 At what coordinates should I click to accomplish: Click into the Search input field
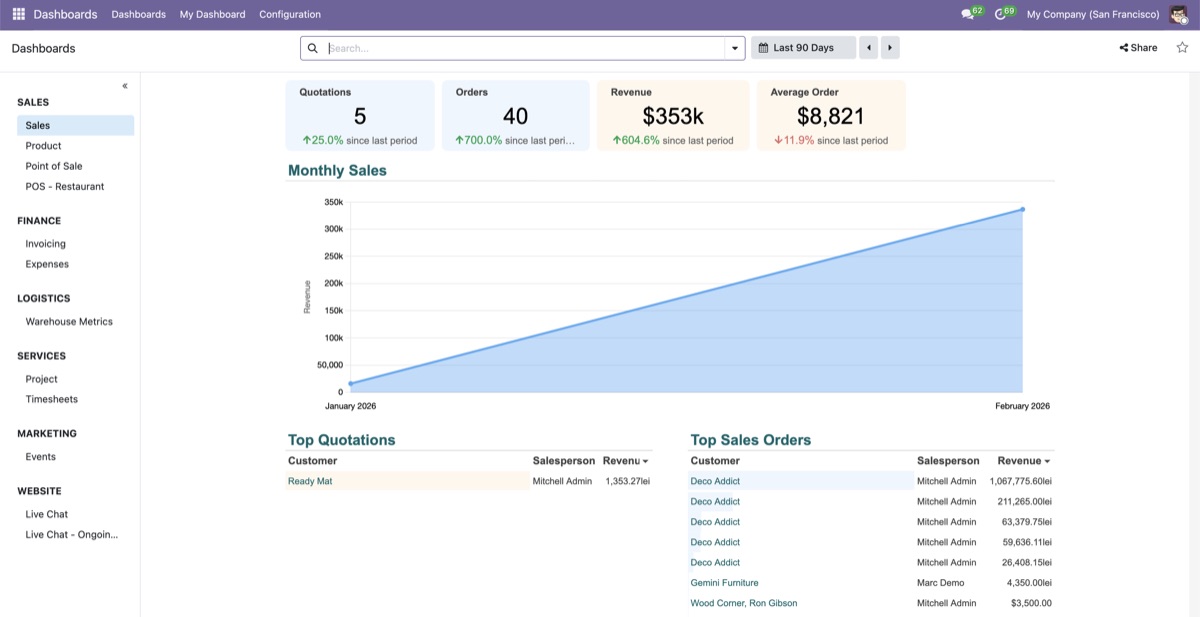pyautogui.click(x=525, y=48)
